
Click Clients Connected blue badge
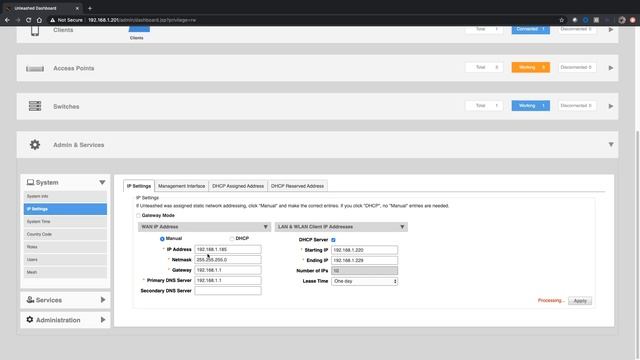[531, 29]
